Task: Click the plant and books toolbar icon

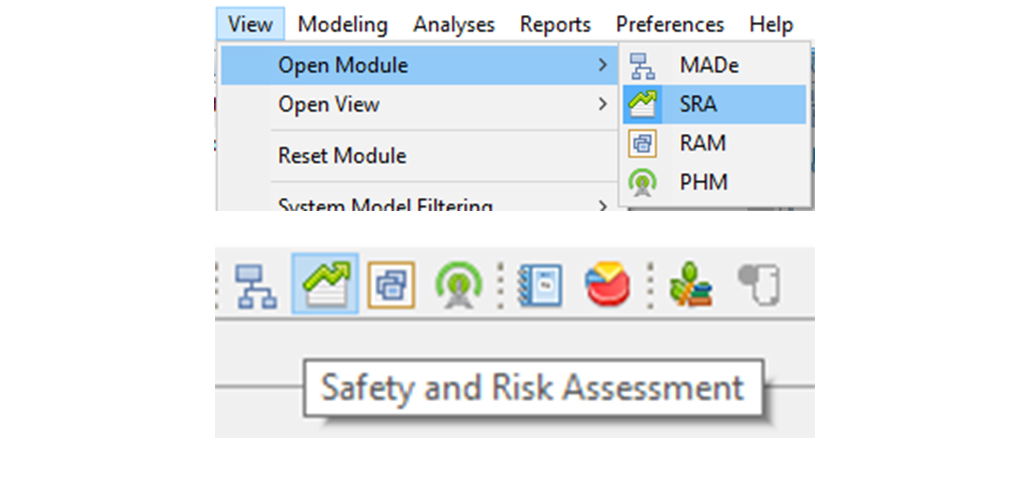Action: [x=690, y=285]
